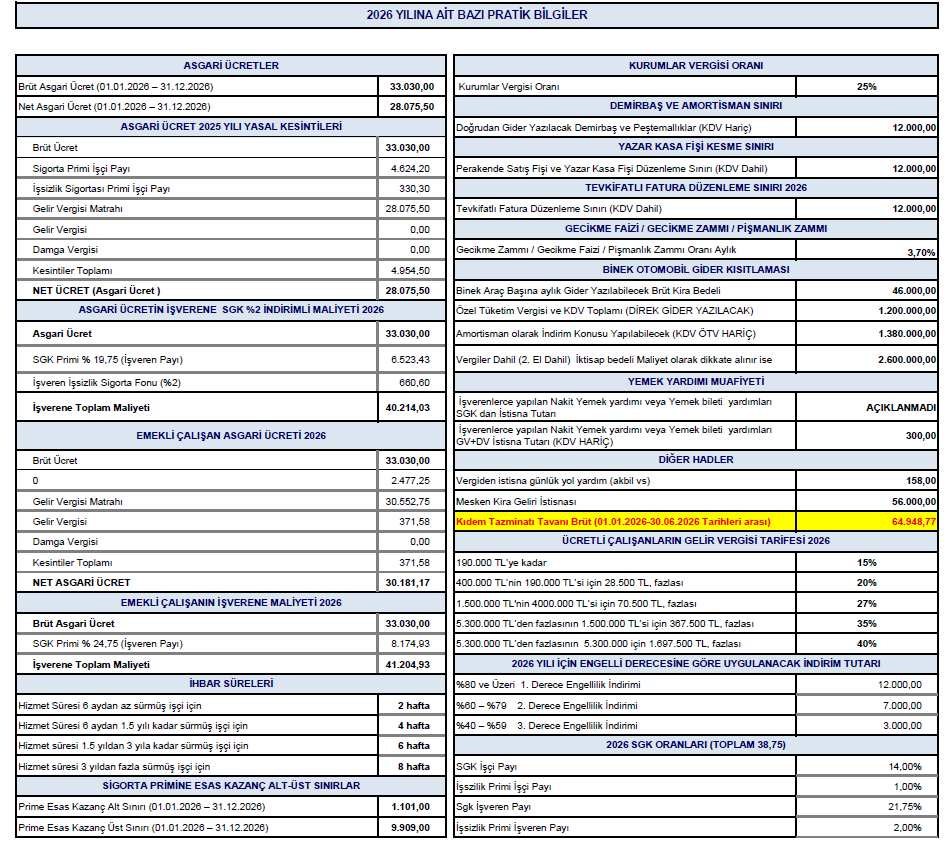950x849 pixels.
Task: Select the "İHBAR SÜRELERİ" section header
Action: pyautogui.click(x=231, y=684)
